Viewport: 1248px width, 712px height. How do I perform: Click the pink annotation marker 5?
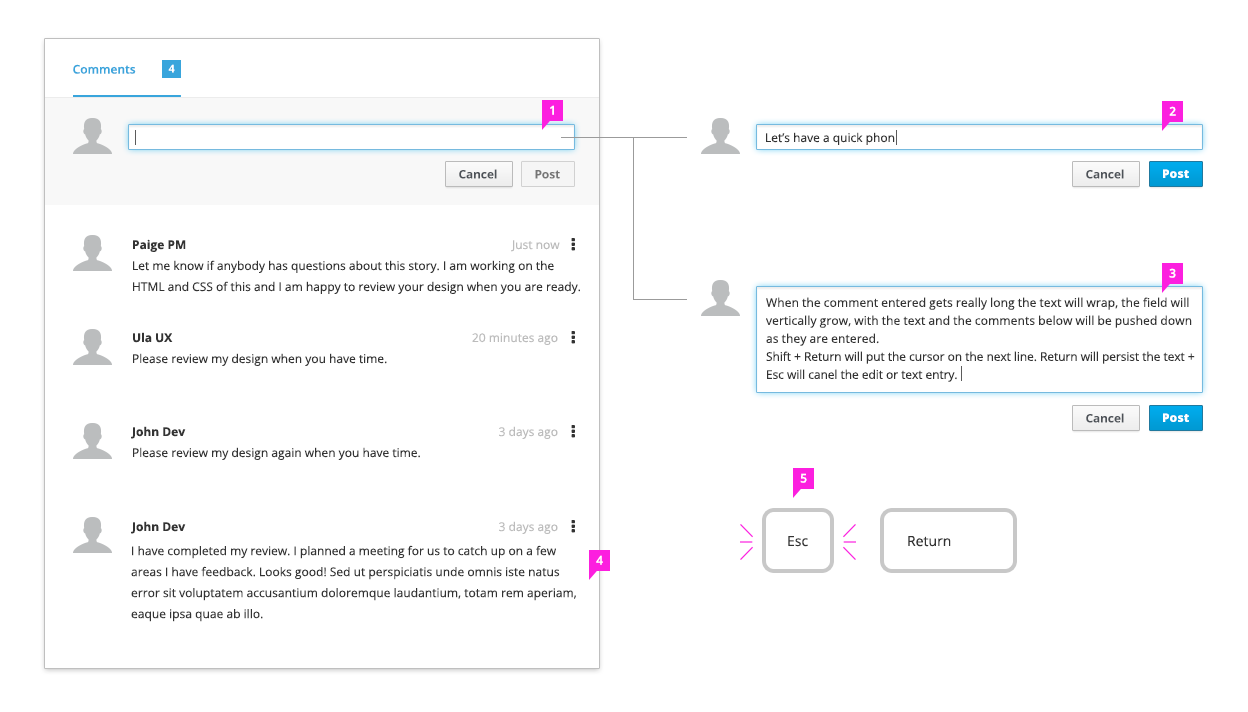(803, 480)
